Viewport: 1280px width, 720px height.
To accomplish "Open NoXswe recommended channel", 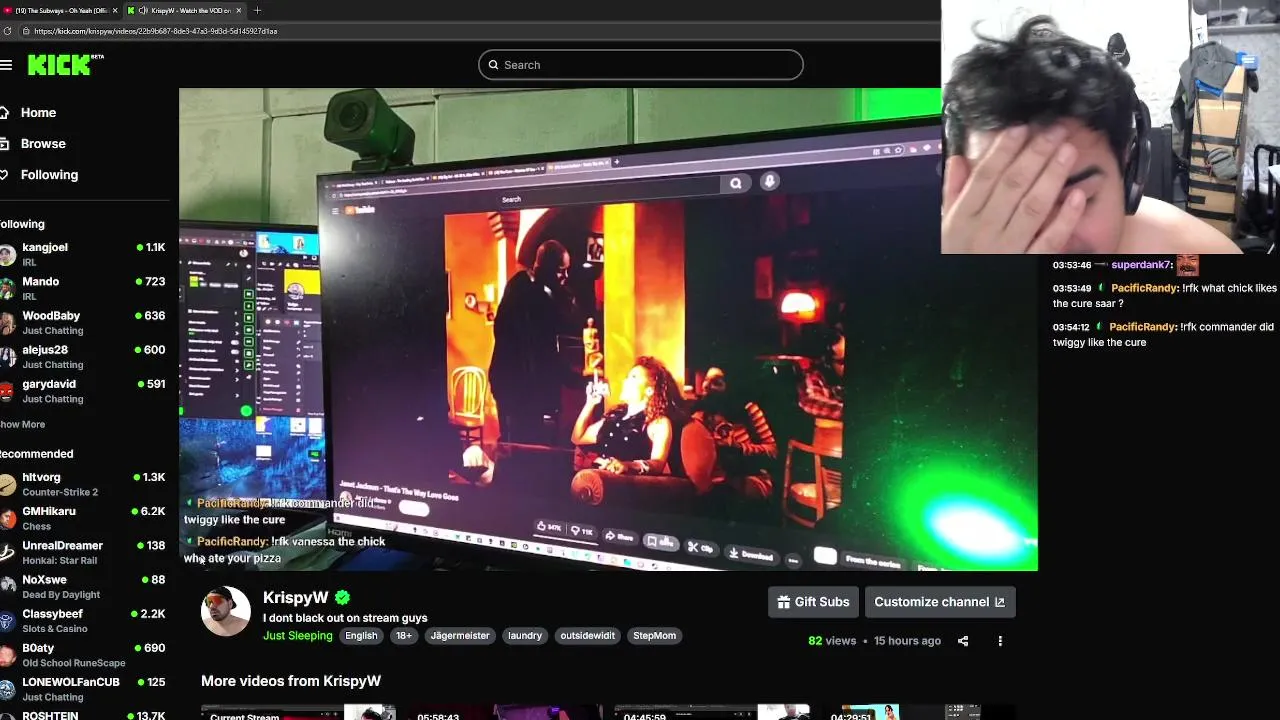I will 83,586.
